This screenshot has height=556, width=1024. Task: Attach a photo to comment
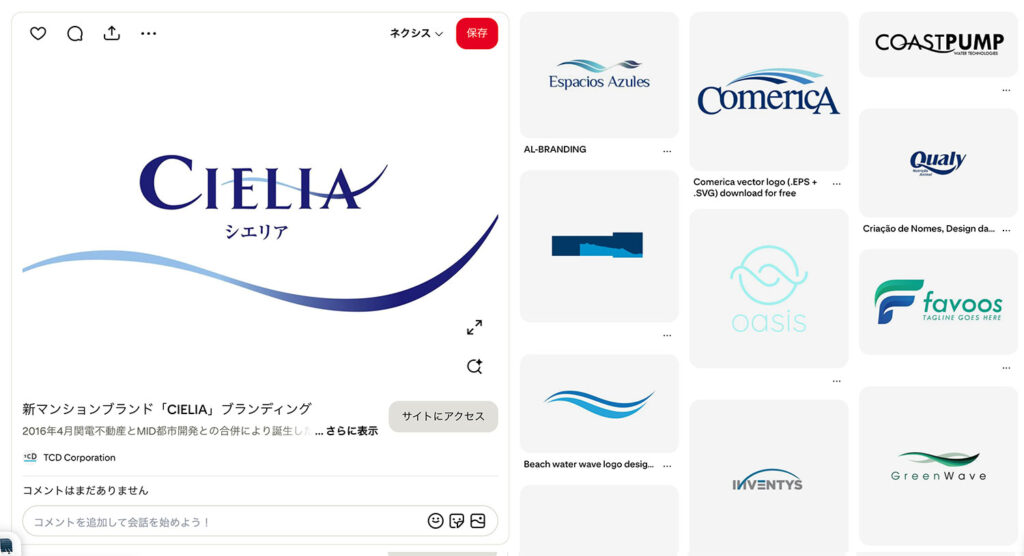click(478, 521)
